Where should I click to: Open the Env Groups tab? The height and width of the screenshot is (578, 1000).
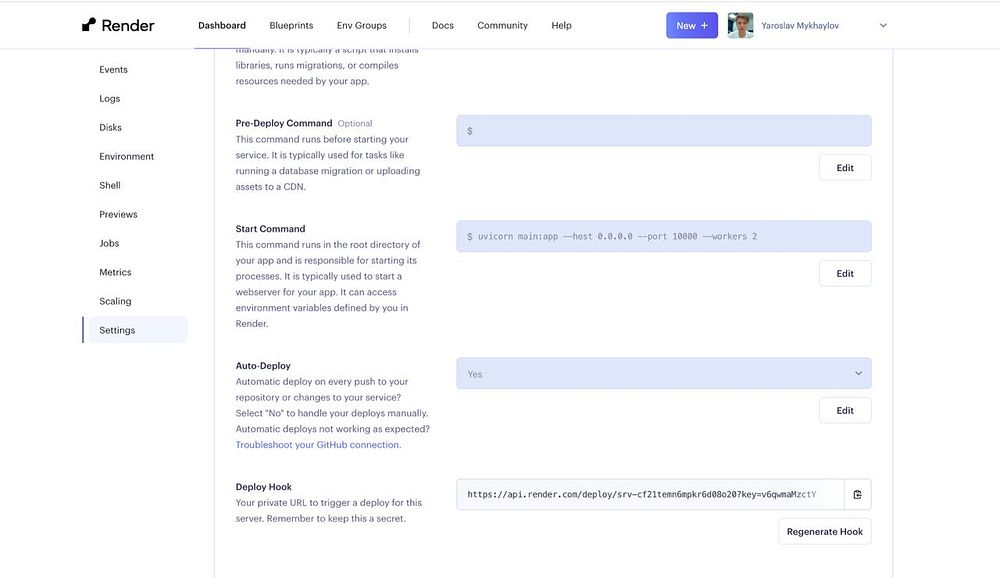(361, 25)
